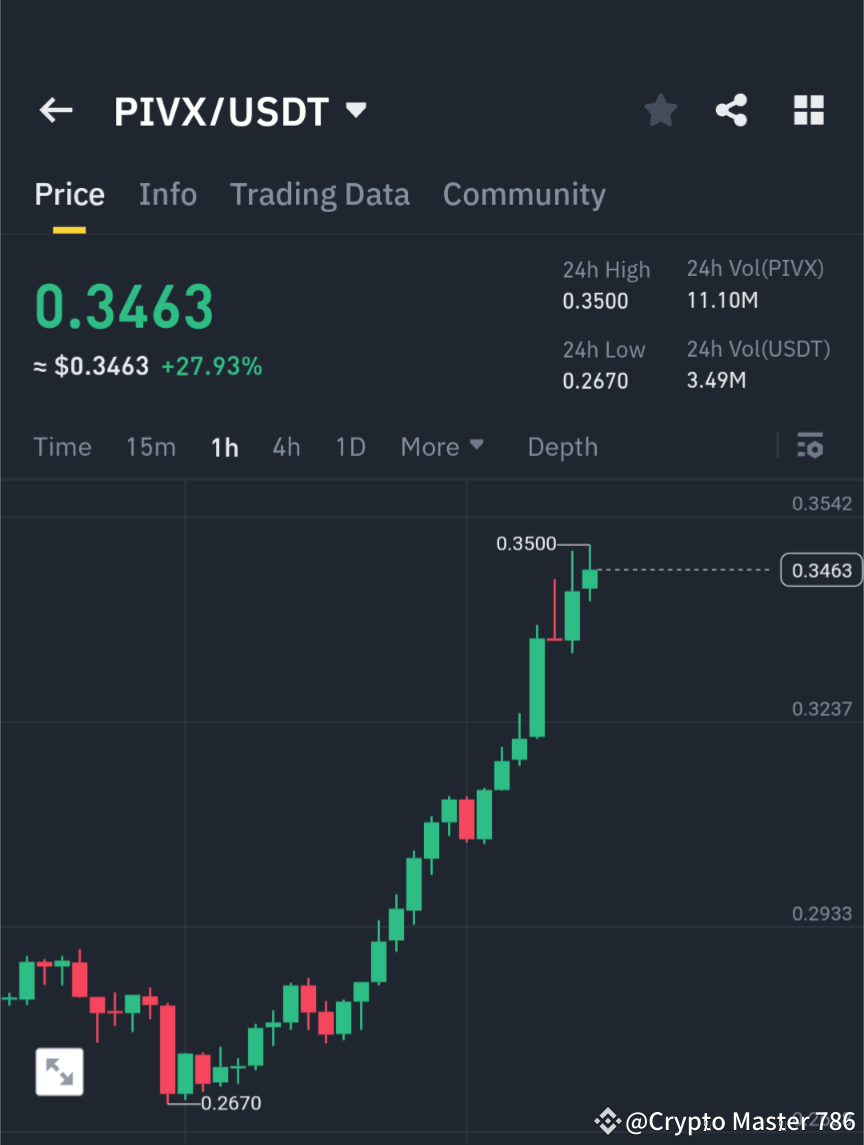
Task: Open chart settings icon beside Depth
Action: tap(810, 446)
